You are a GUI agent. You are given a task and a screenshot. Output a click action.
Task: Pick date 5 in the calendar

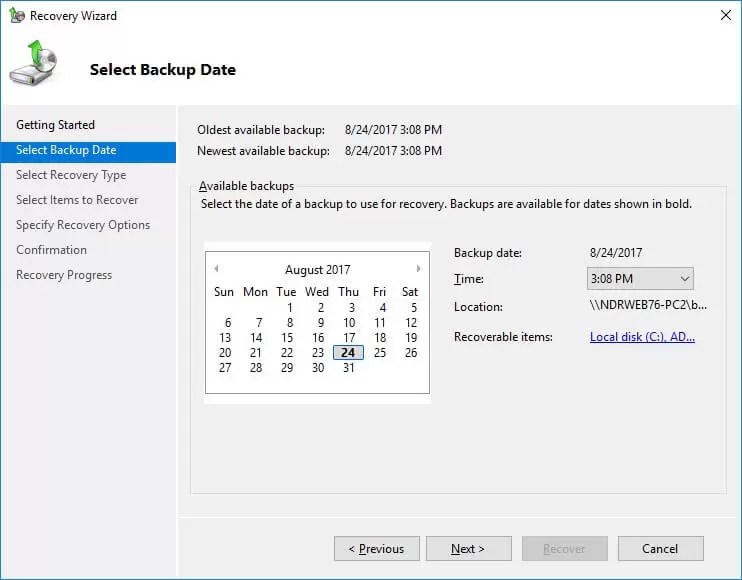(414, 308)
